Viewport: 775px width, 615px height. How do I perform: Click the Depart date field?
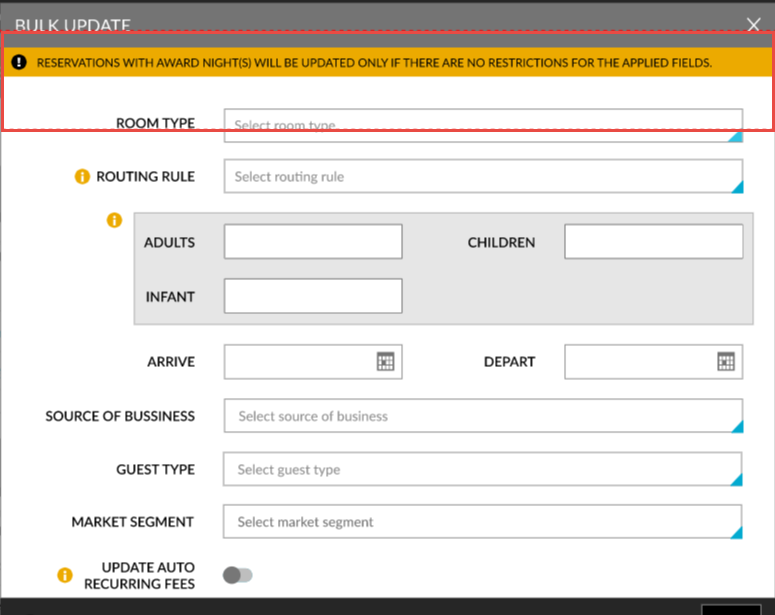pos(653,362)
